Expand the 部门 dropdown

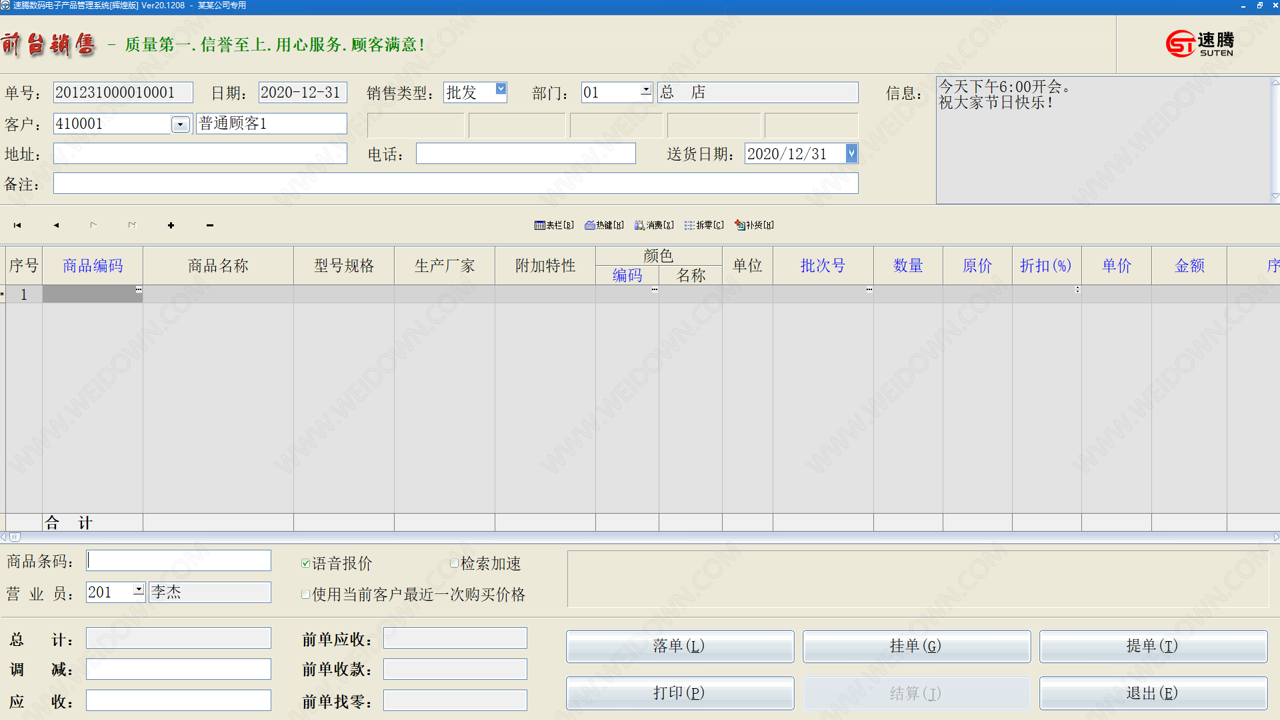[x=646, y=91]
